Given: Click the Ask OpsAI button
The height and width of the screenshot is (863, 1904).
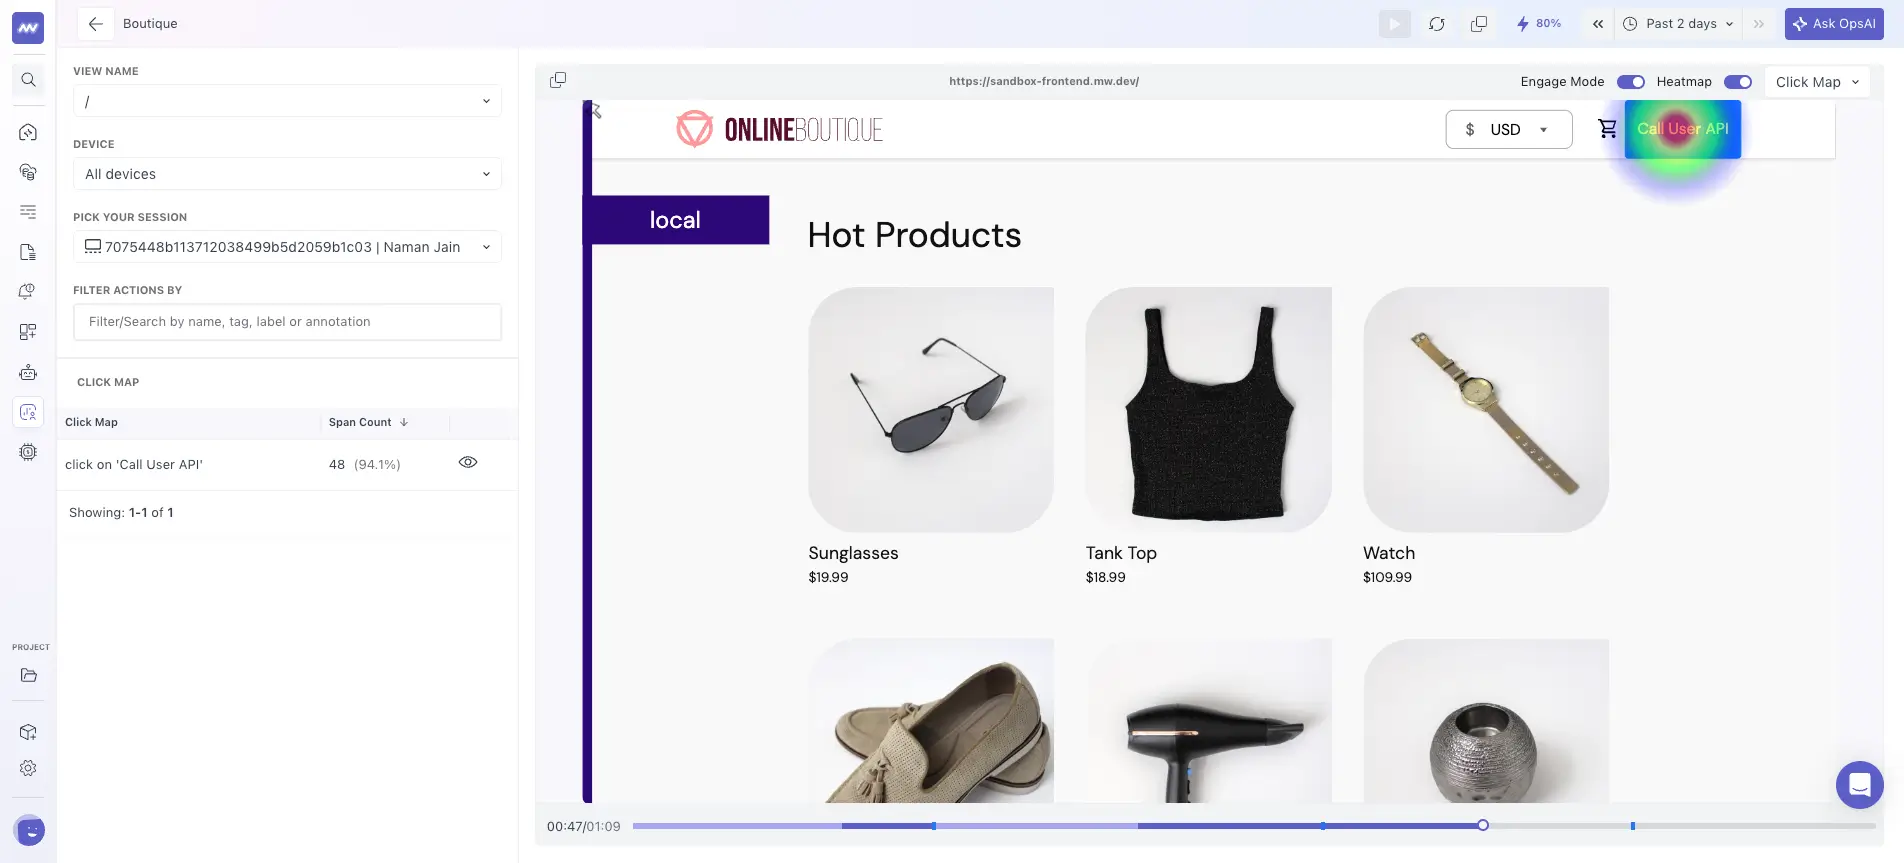Looking at the screenshot, I should tap(1834, 24).
